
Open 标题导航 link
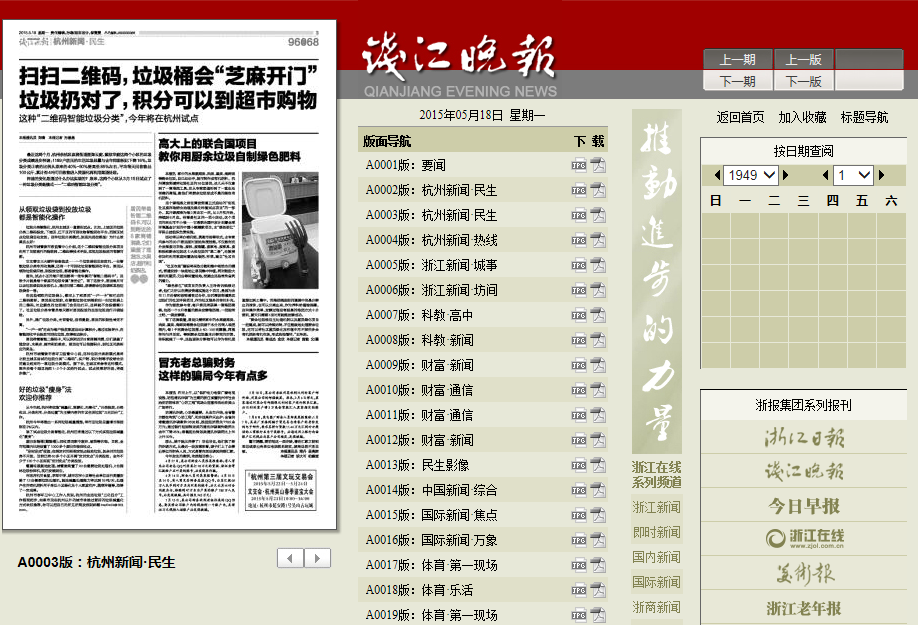coord(864,118)
